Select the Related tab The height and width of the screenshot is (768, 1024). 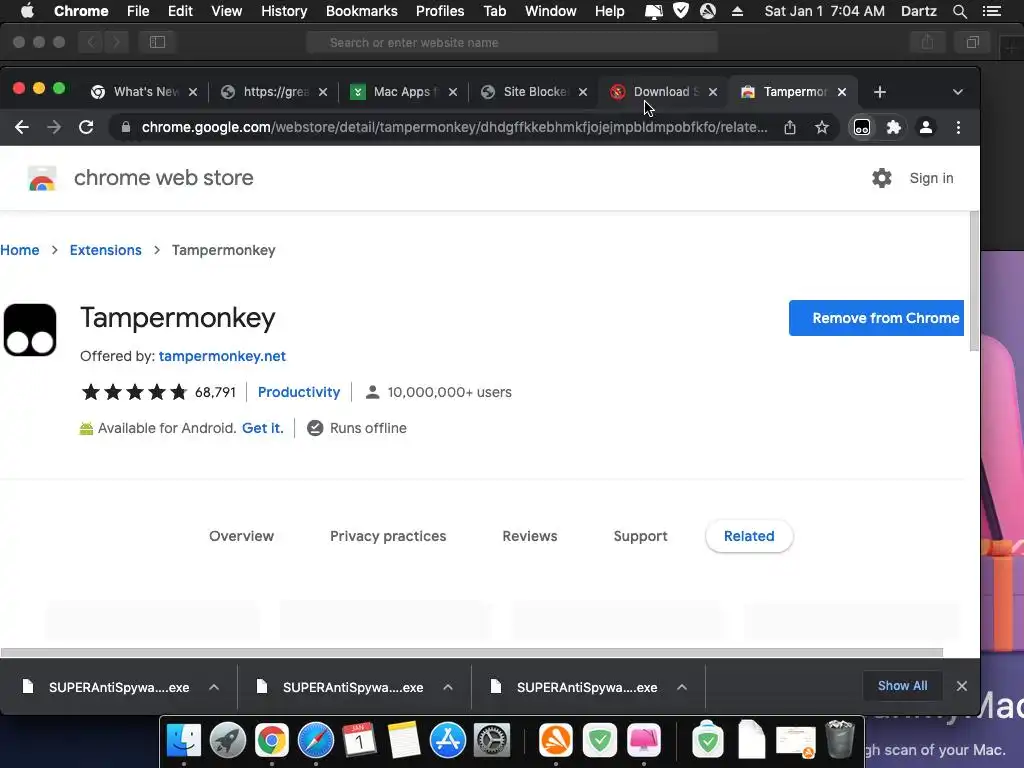[x=749, y=536]
